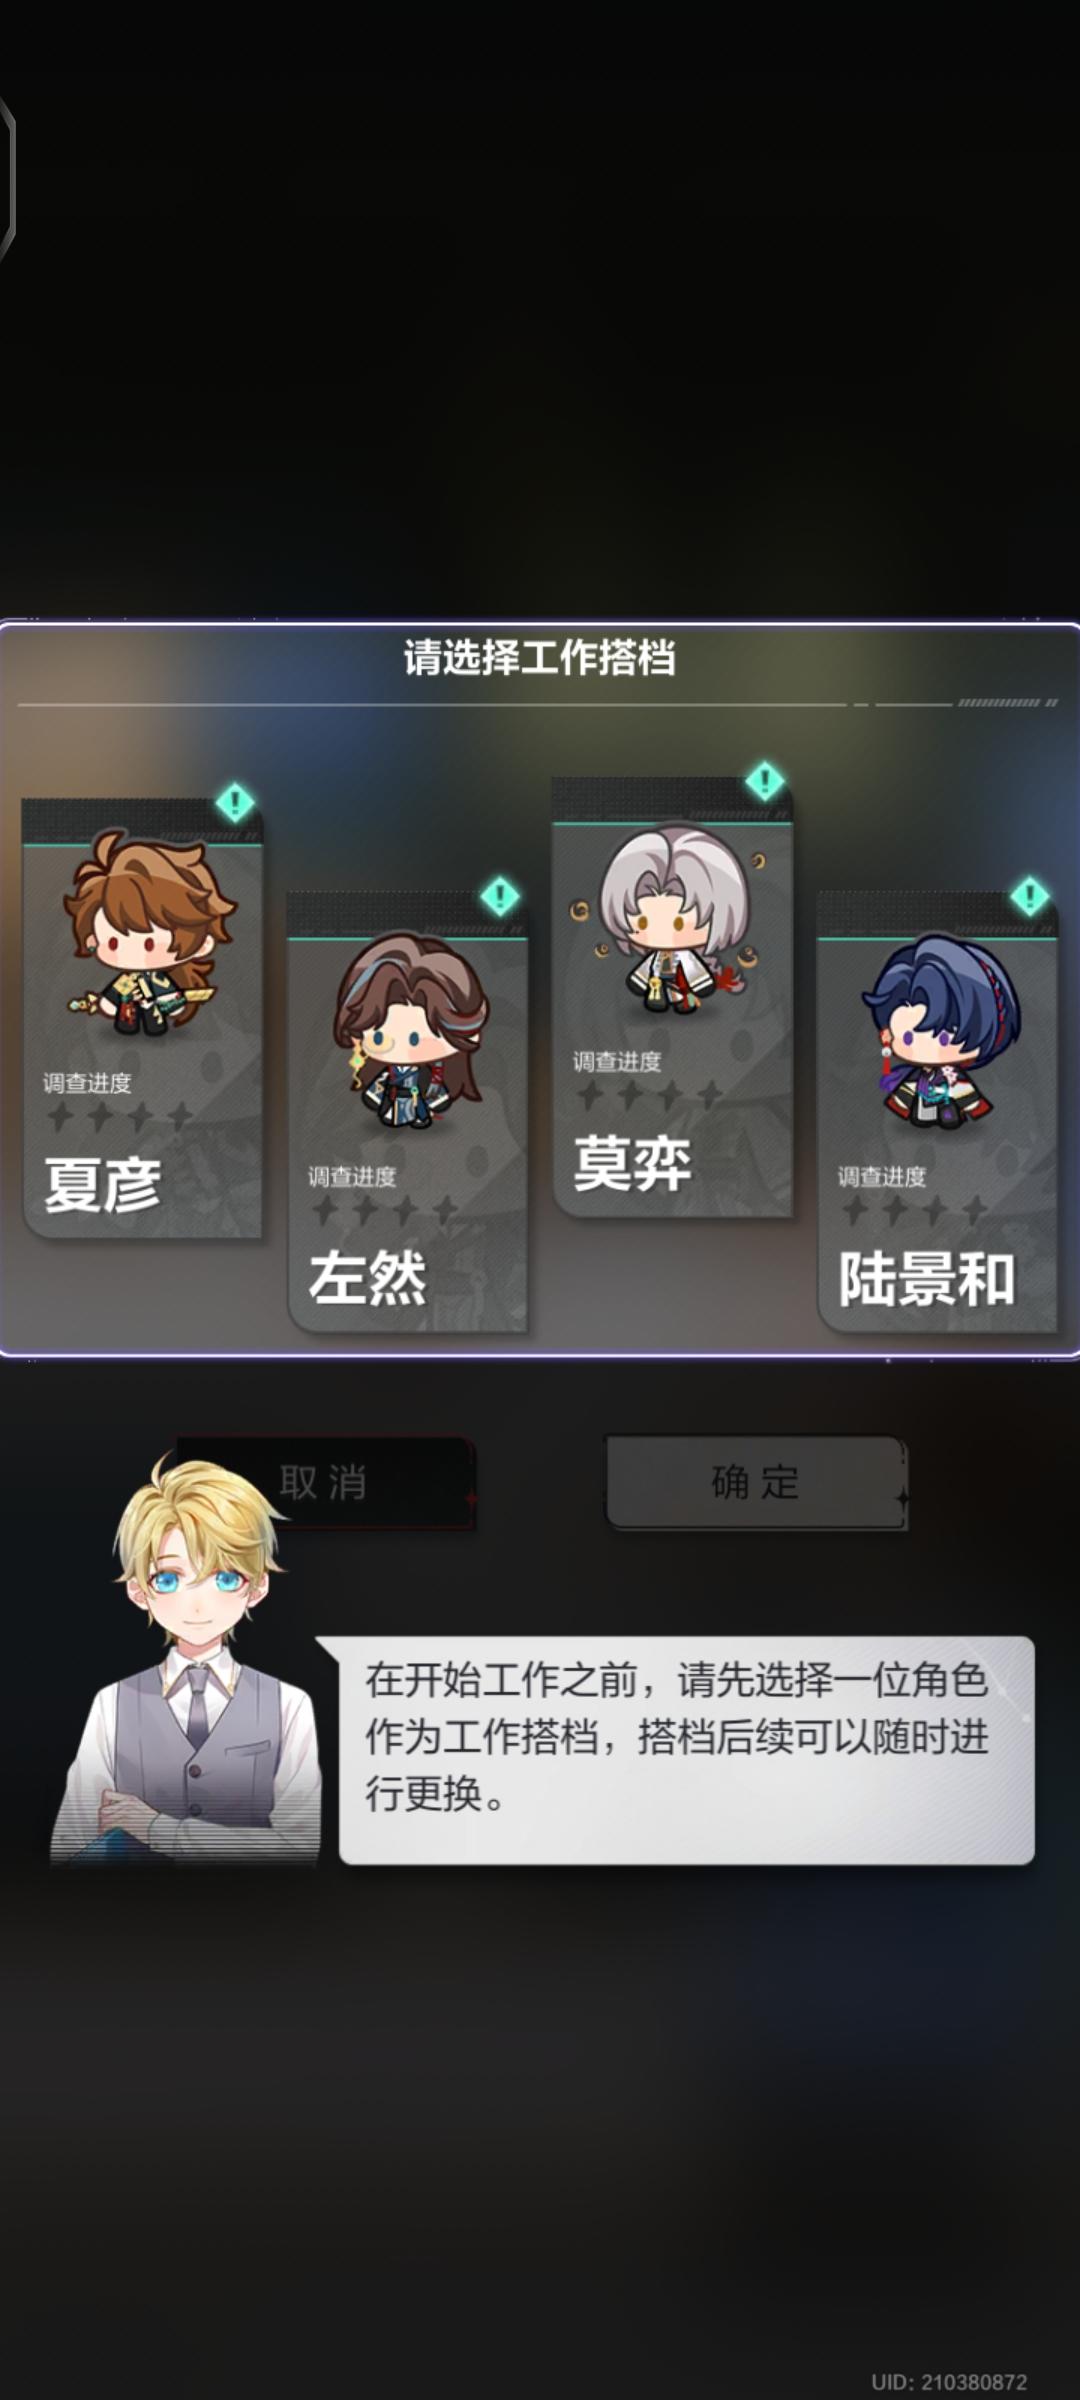Choose the 陆景和 name label
The height and width of the screenshot is (2400, 1080).
point(926,1278)
